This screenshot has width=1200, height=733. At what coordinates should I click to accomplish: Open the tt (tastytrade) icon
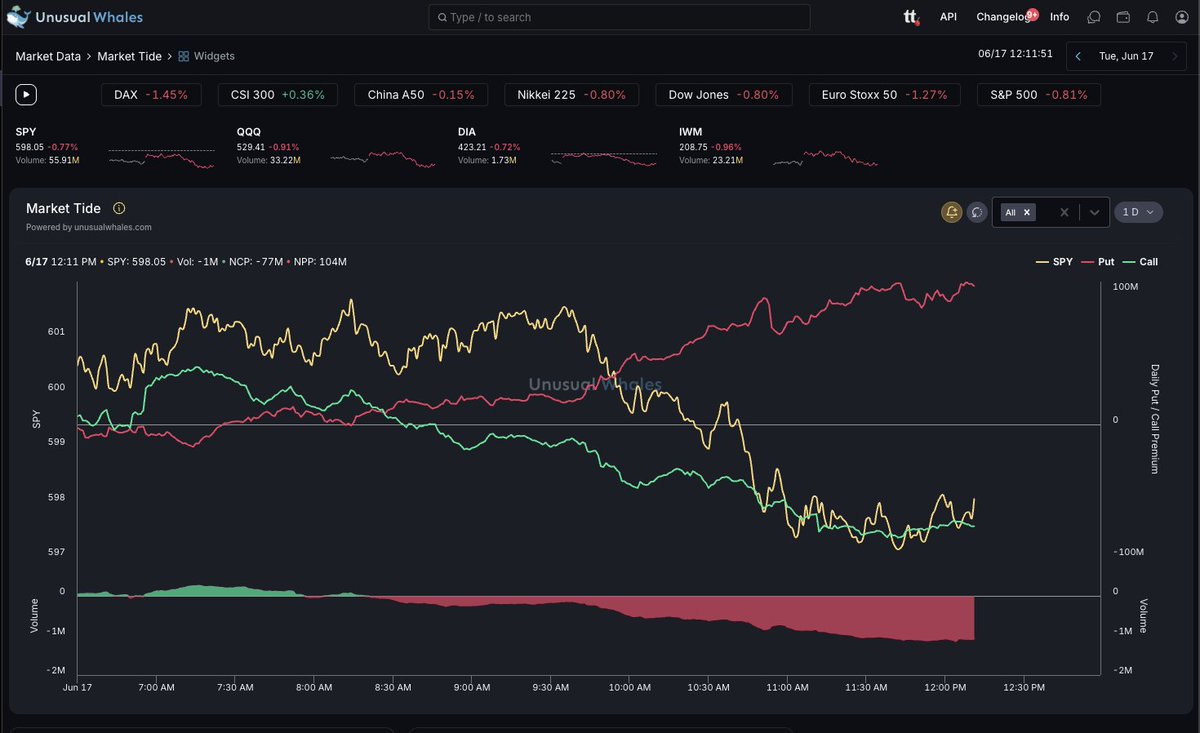[x=911, y=17]
